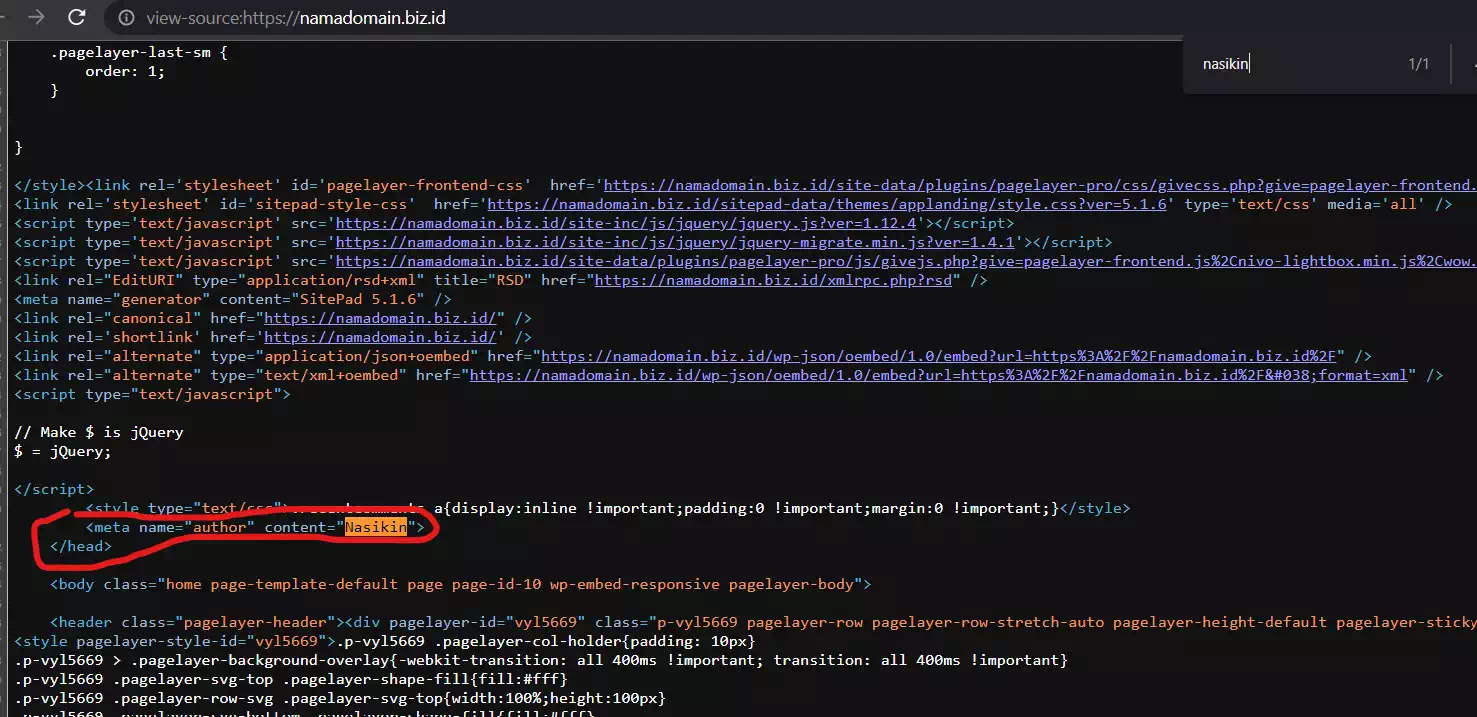Click the browser forward arrow
1477x717 pixels.
pos(37,17)
